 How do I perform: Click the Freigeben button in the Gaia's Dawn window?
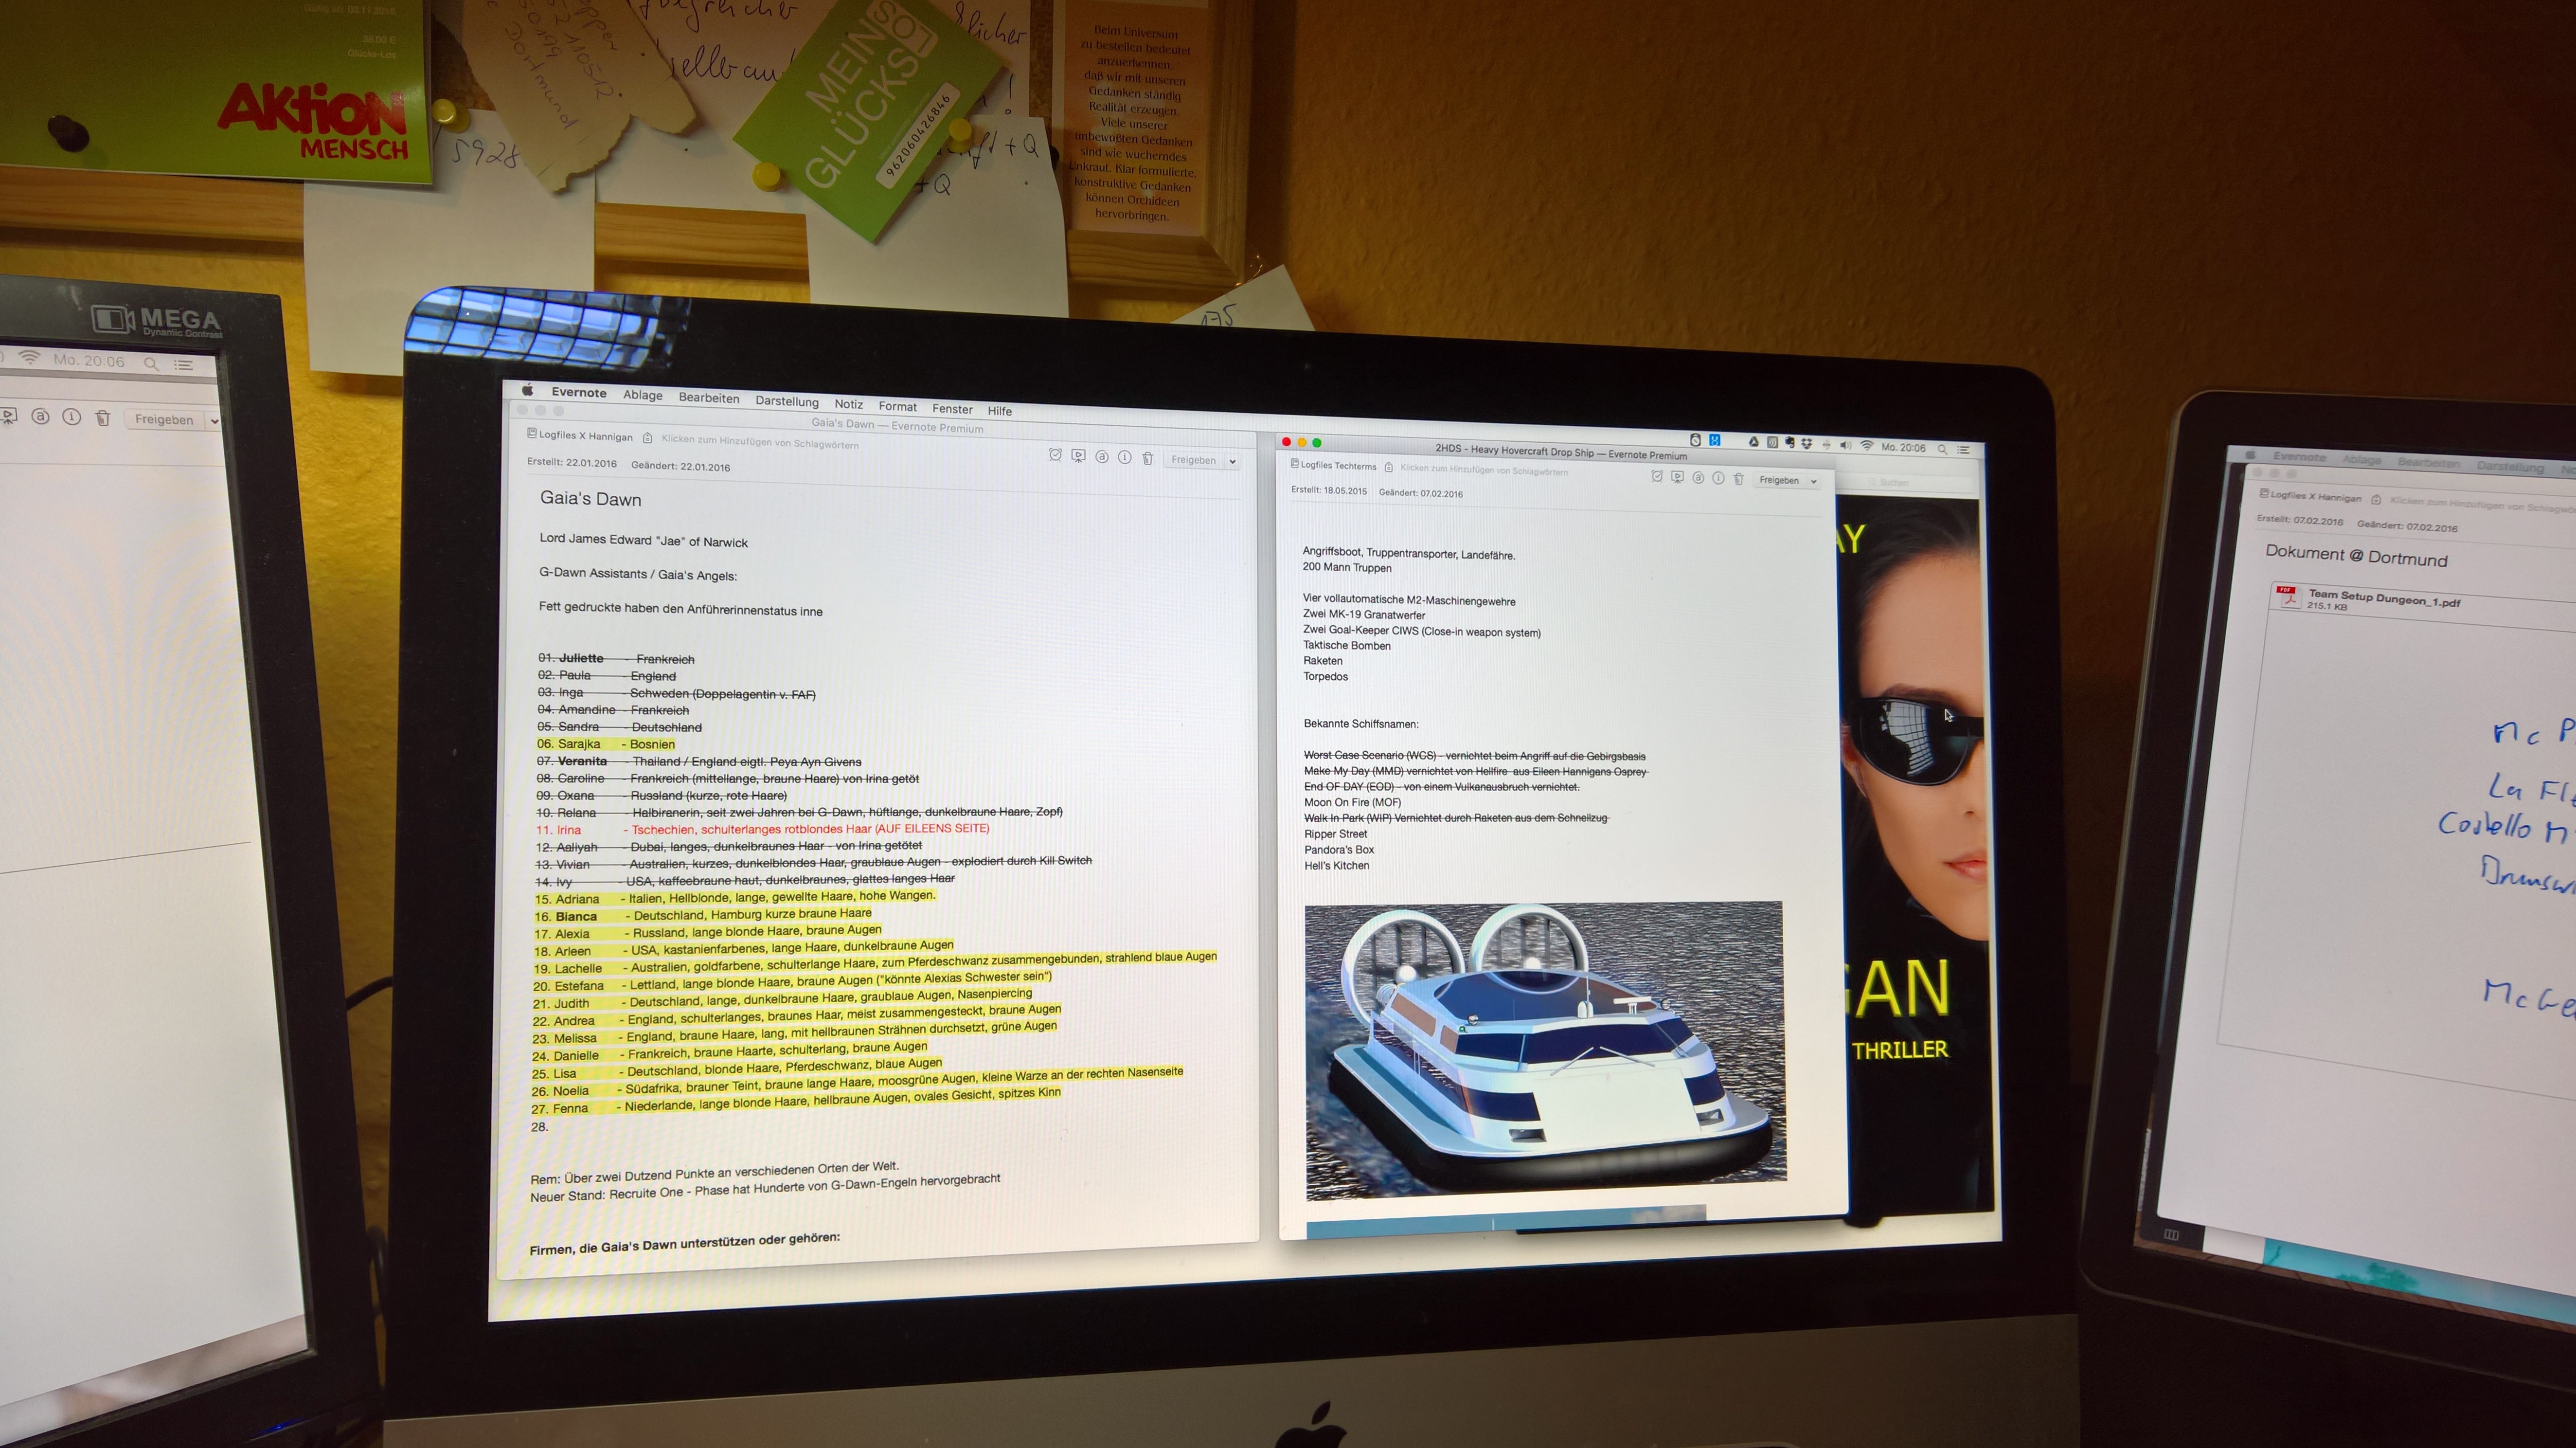[1193, 460]
